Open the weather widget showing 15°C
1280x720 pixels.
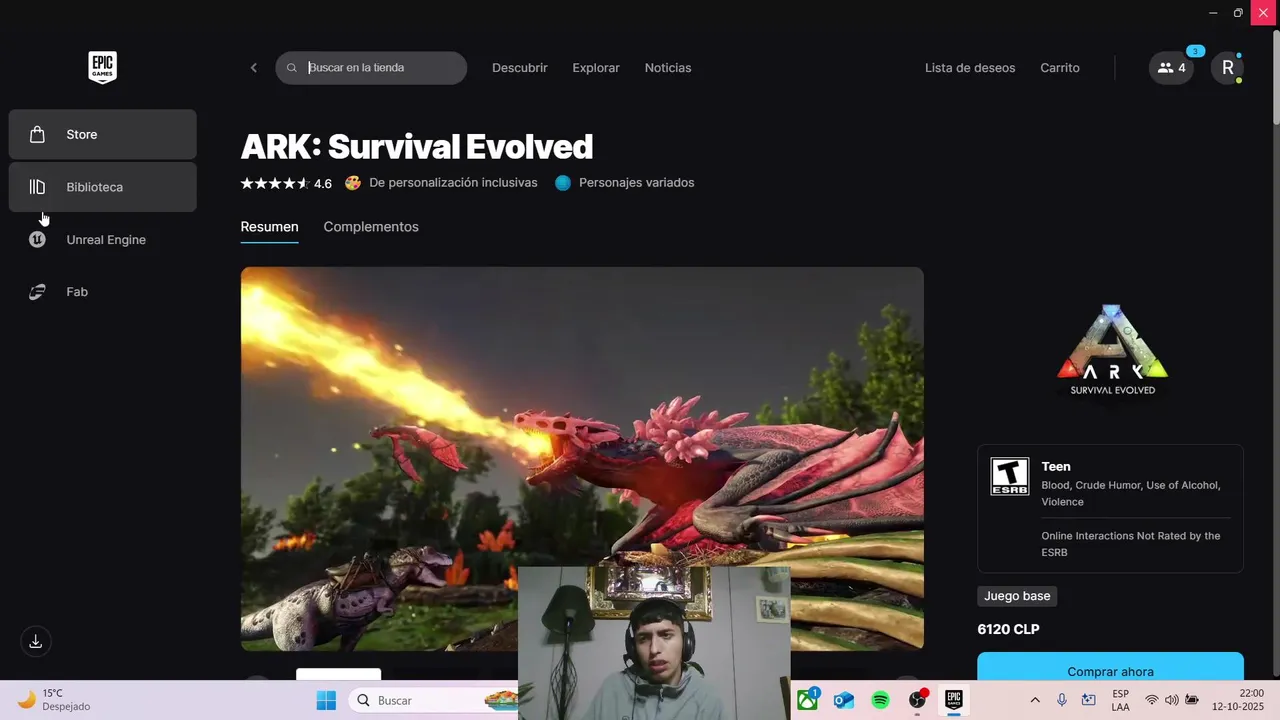(x=54, y=700)
